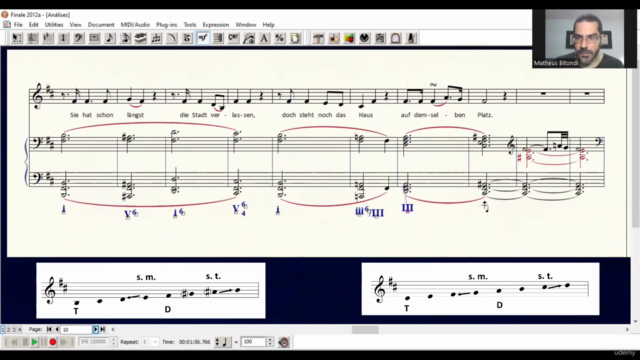Open the Tools menu
The image size is (640, 360).
pos(190,25)
